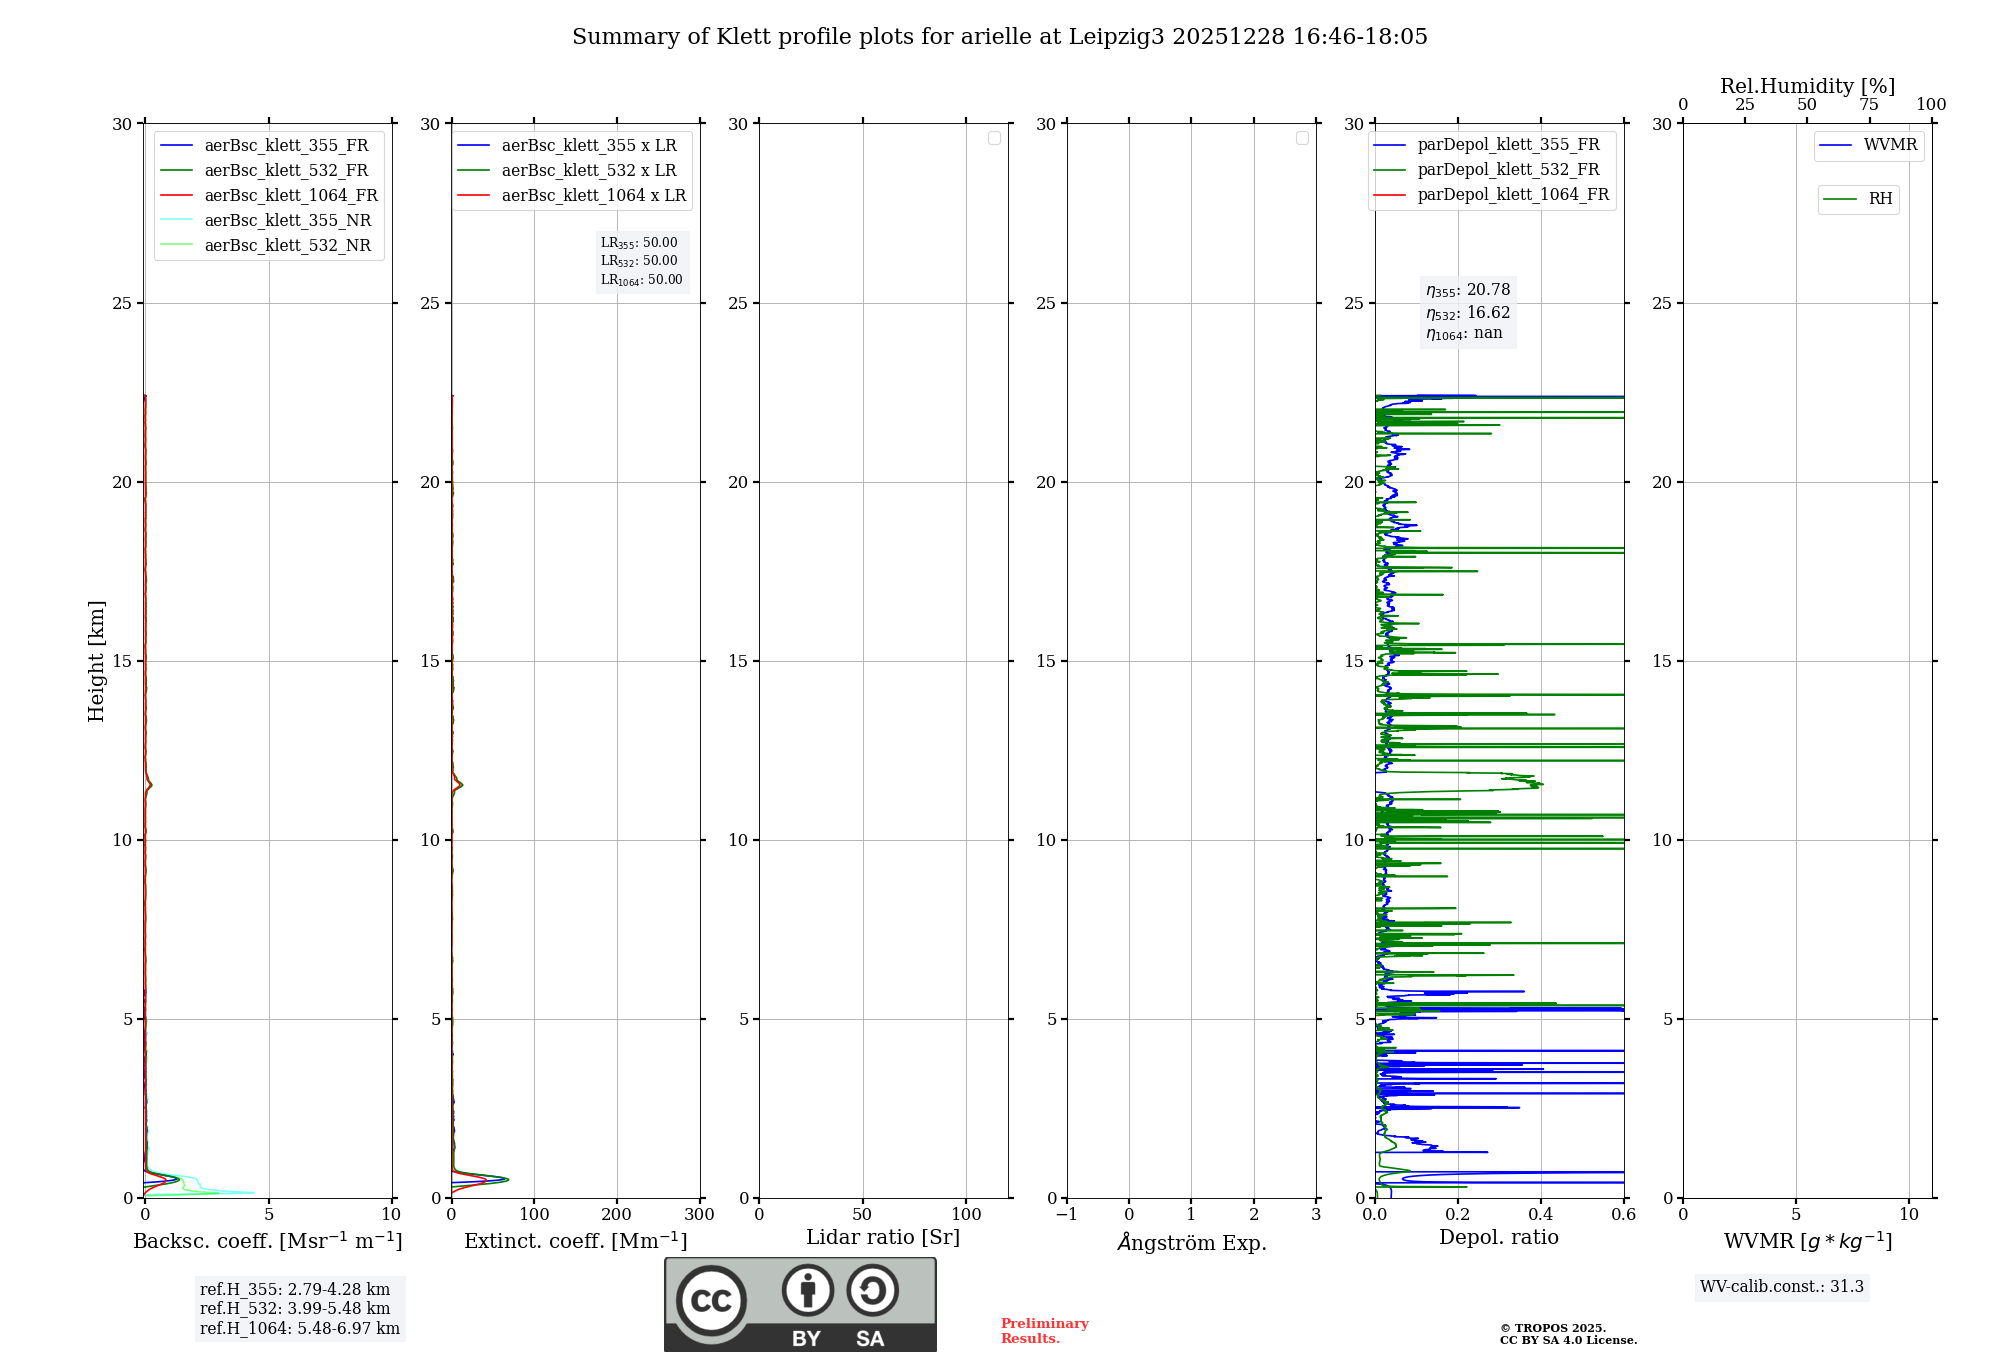Click the blue WVMR legend line
The height and width of the screenshot is (1360, 2000).
pos(1836,146)
